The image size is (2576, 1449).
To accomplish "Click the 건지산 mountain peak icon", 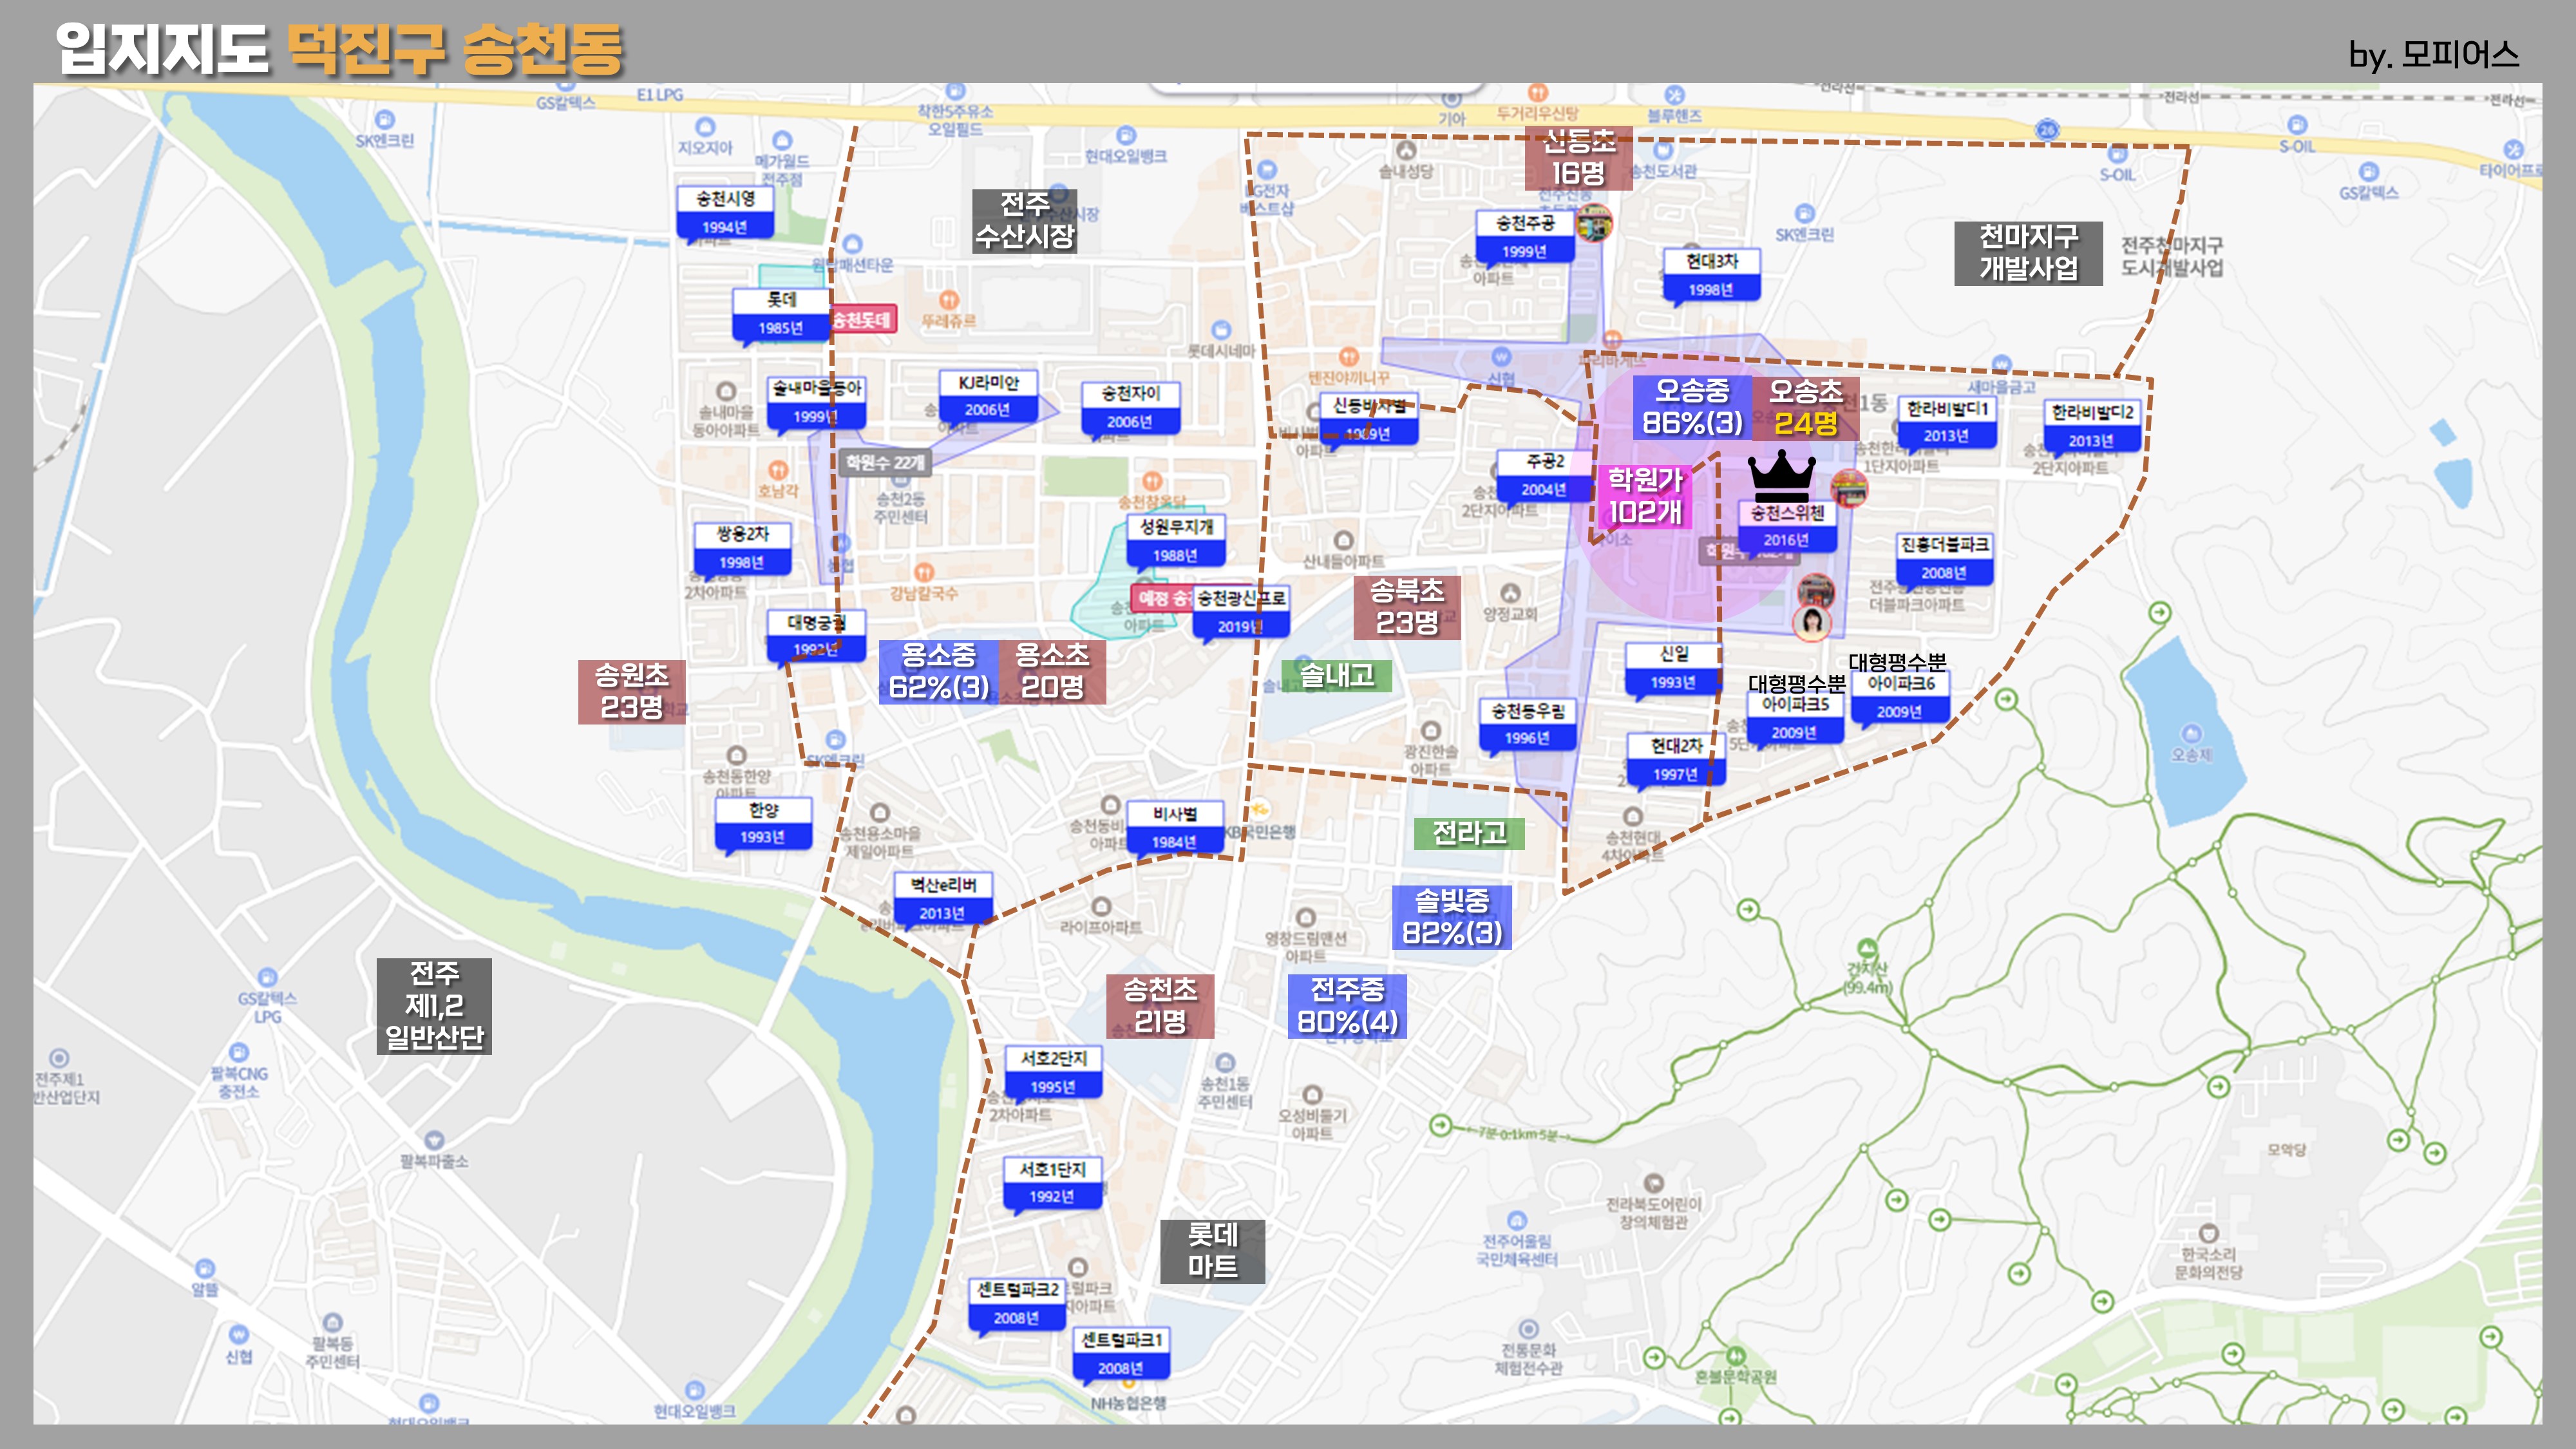I will 1866,947.
